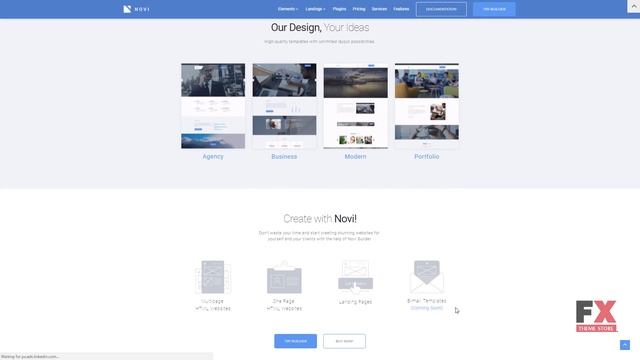The image size is (640, 360).
Task: Click the Try Builder button in header
Action: point(494,9)
